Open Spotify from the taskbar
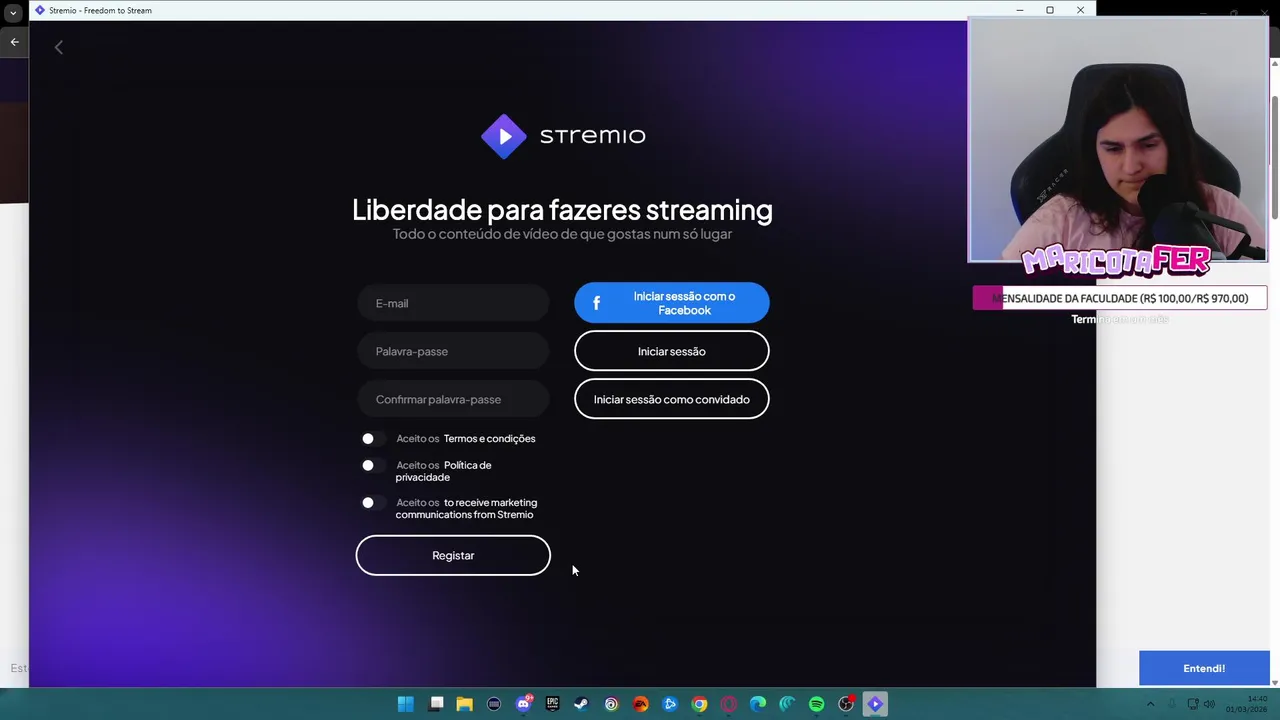Image resolution: width=1280 pixels, height=720 pixels. pos(816,704)
